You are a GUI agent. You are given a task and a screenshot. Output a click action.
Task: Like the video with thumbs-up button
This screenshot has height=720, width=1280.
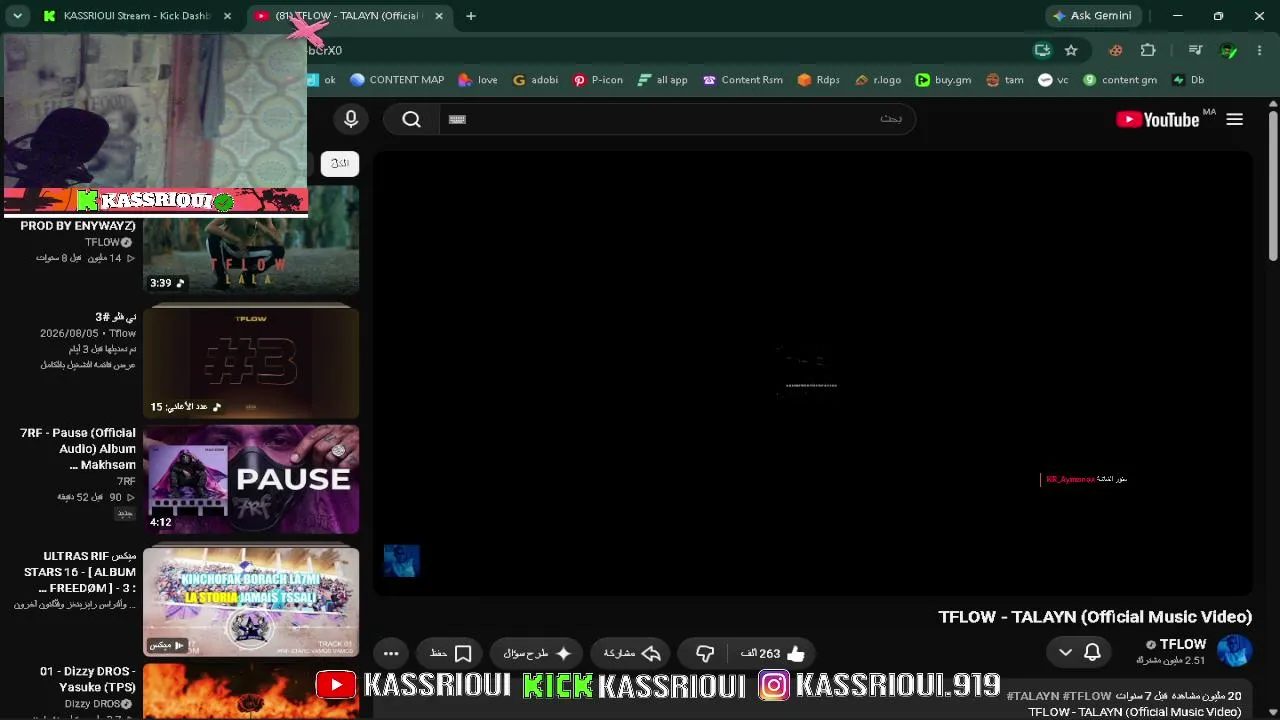click(x=772, y=653)
